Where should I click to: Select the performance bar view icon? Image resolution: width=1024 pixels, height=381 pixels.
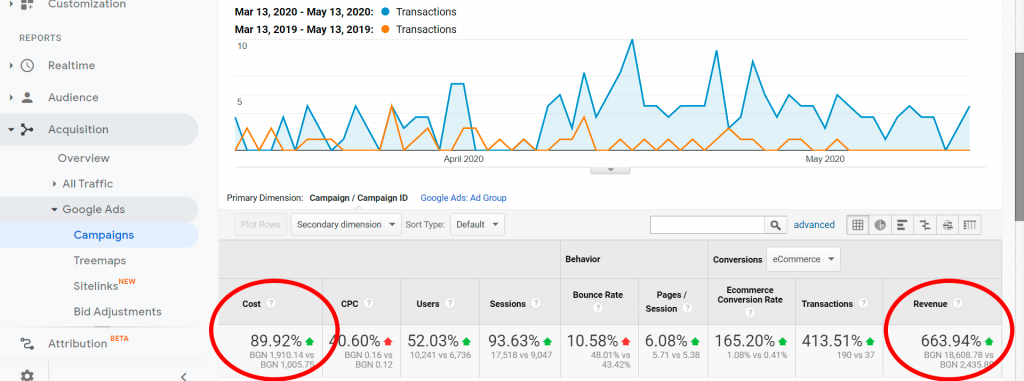[902, 225]
